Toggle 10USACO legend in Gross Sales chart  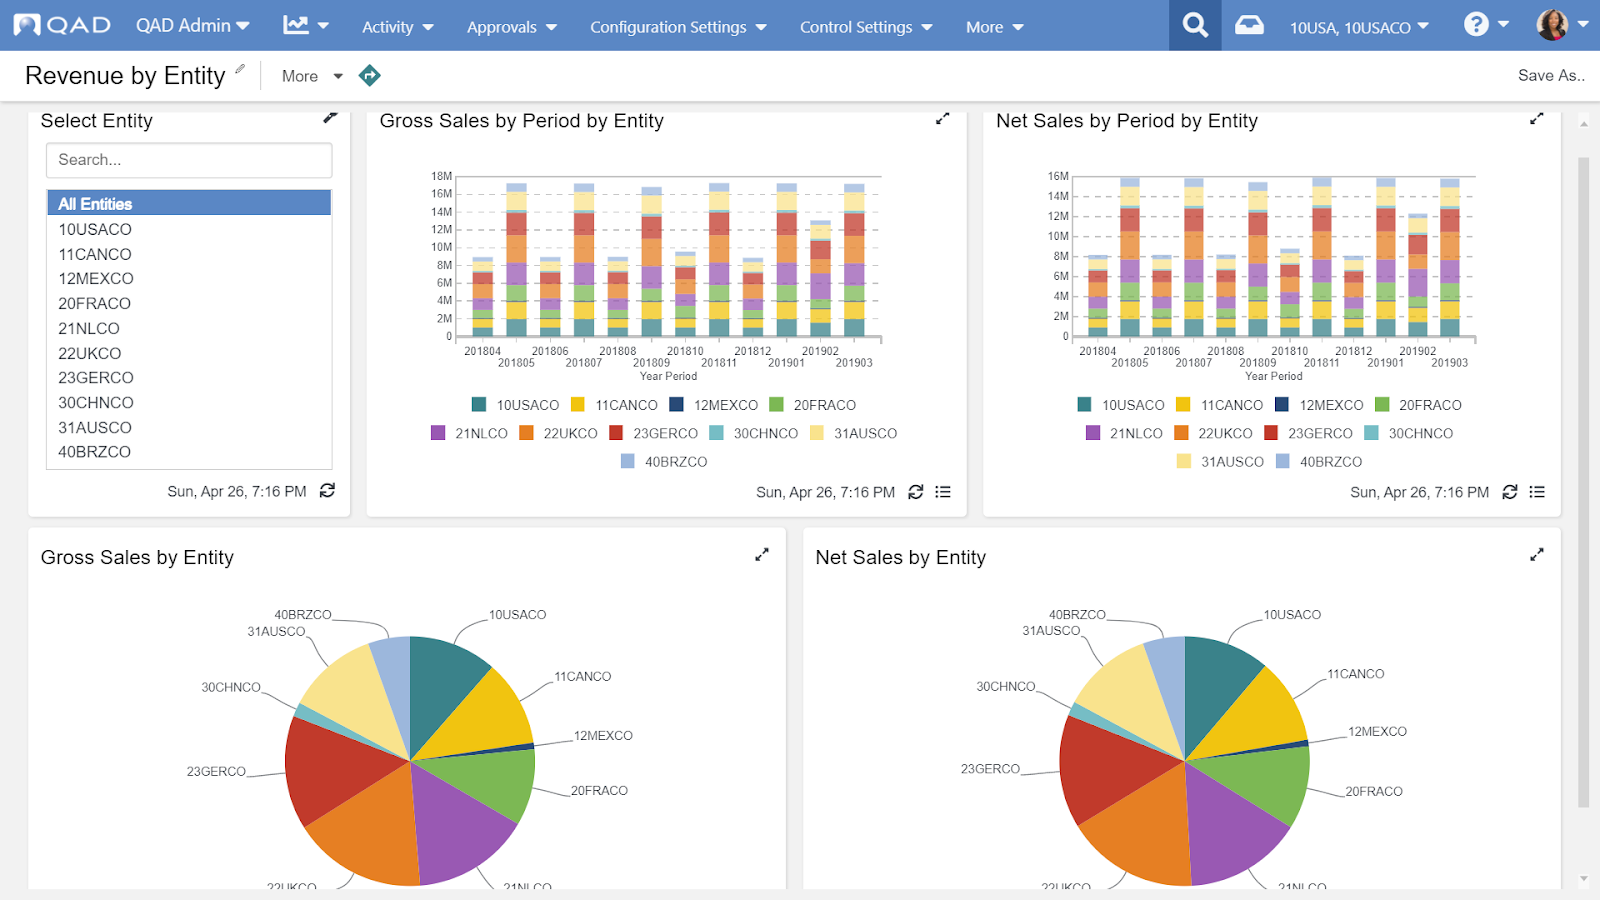[x=516, y=405]
